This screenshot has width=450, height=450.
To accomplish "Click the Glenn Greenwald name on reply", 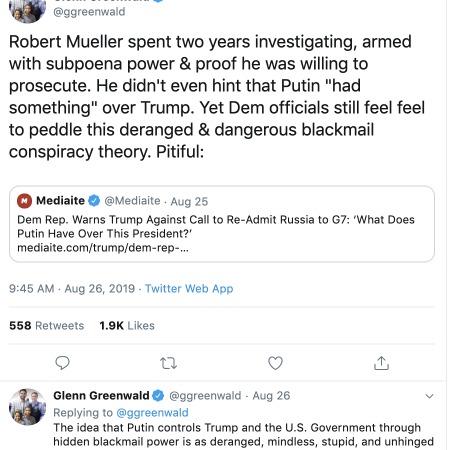I will (x=101, y=396).
